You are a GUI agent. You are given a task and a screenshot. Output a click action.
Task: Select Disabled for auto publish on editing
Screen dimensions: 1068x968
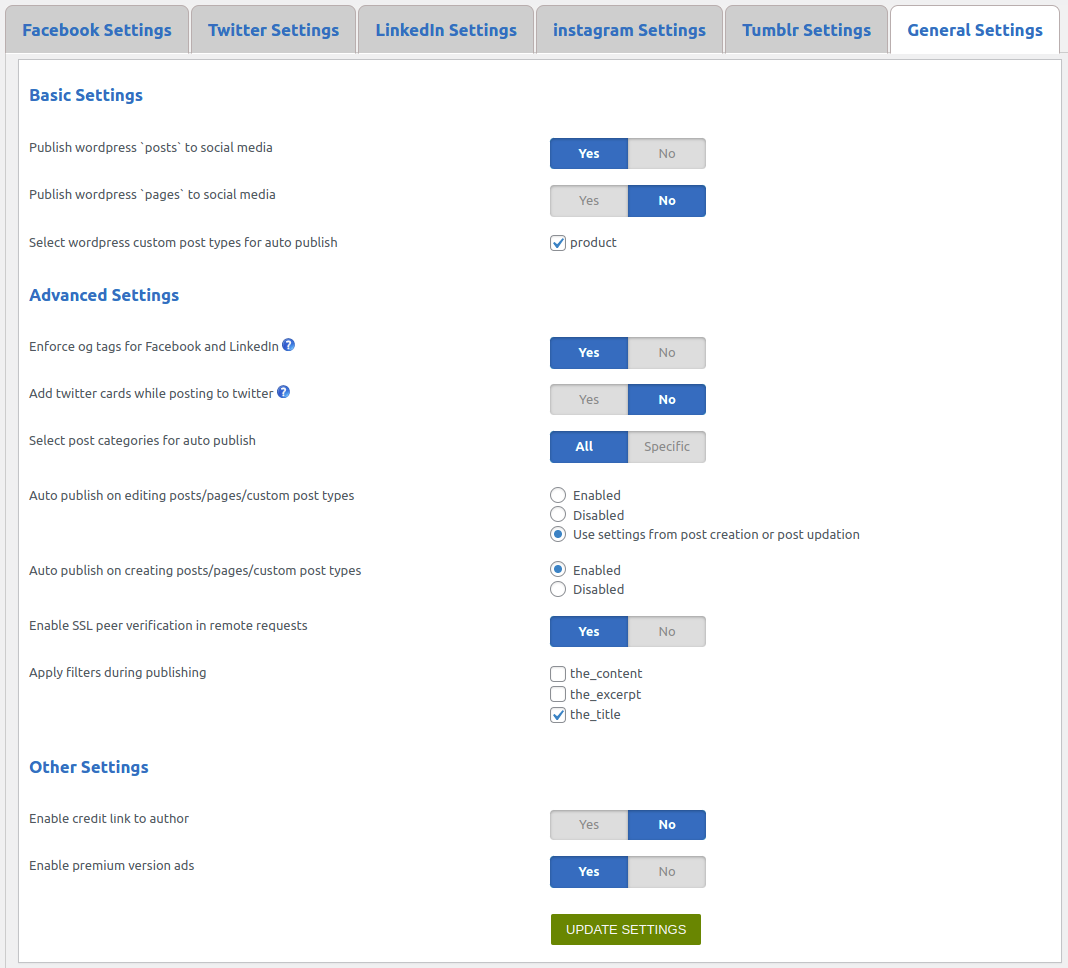tap(558, 514)
